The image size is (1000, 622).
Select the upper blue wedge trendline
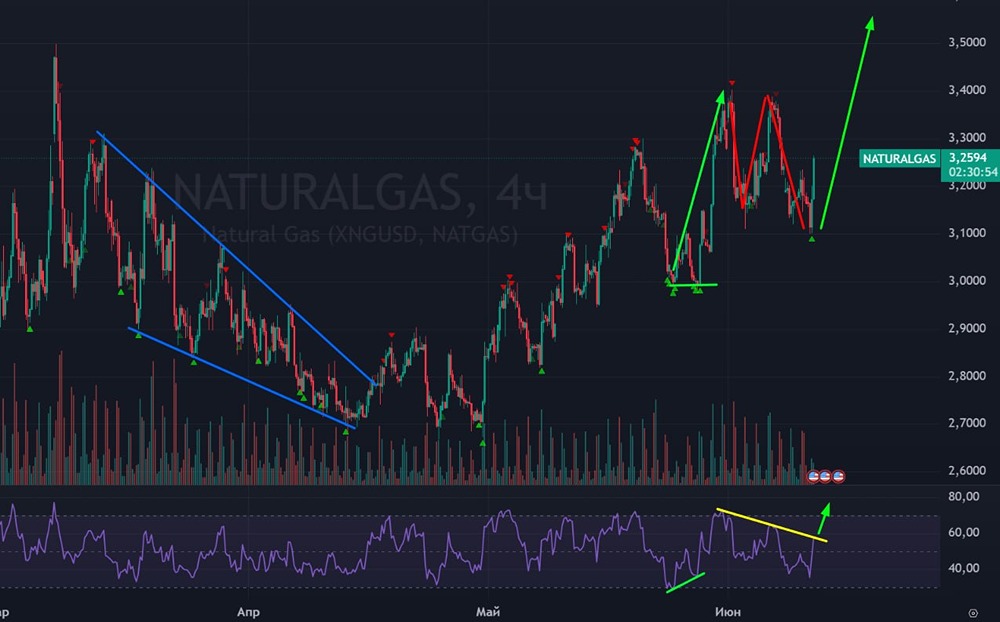pyautogui.click(x=235, y=257)
